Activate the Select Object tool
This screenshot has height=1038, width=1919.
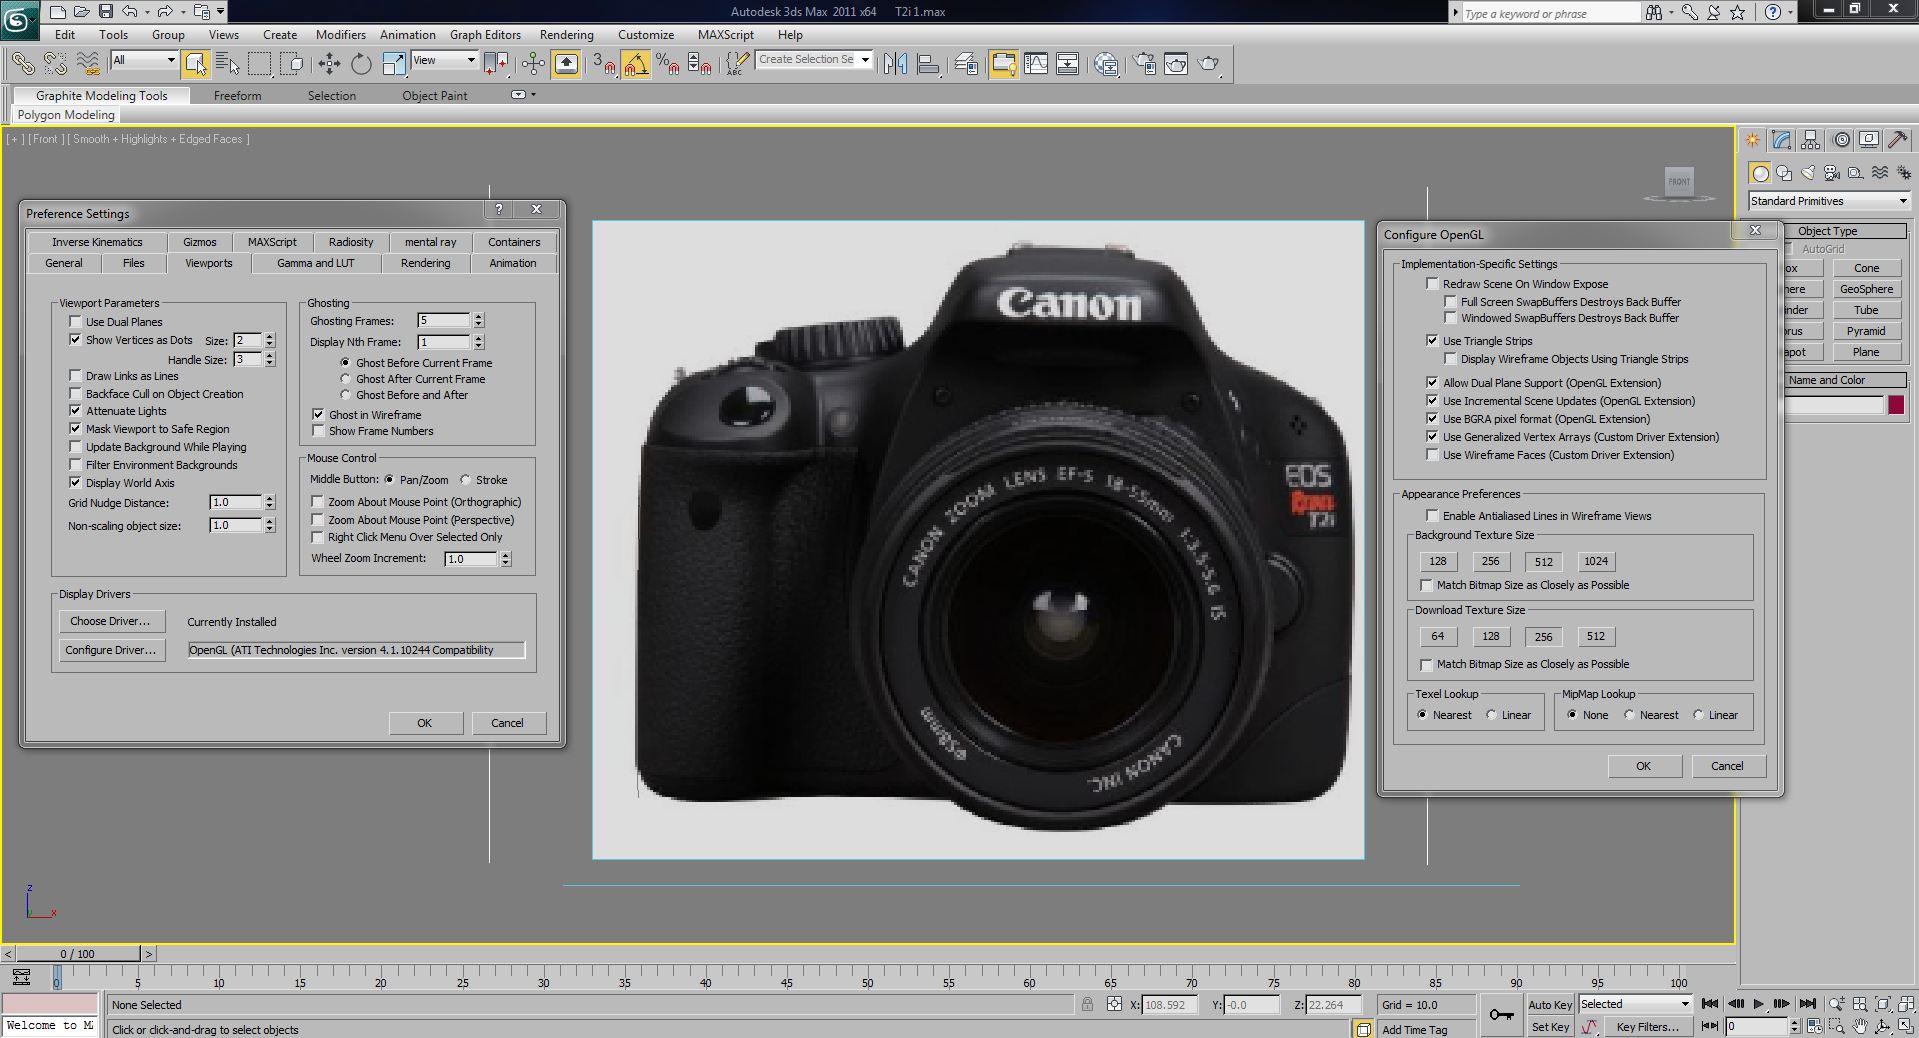[x=196, y=64]
